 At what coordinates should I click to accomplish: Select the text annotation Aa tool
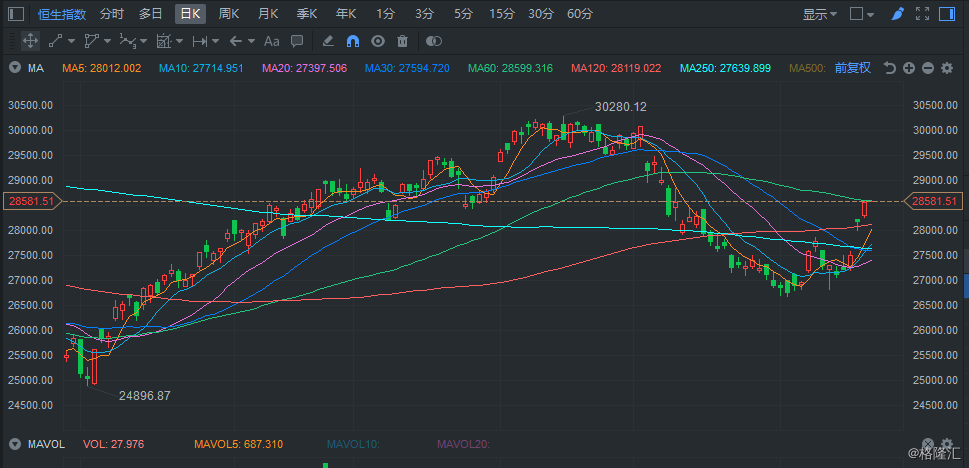pos(271,41)
